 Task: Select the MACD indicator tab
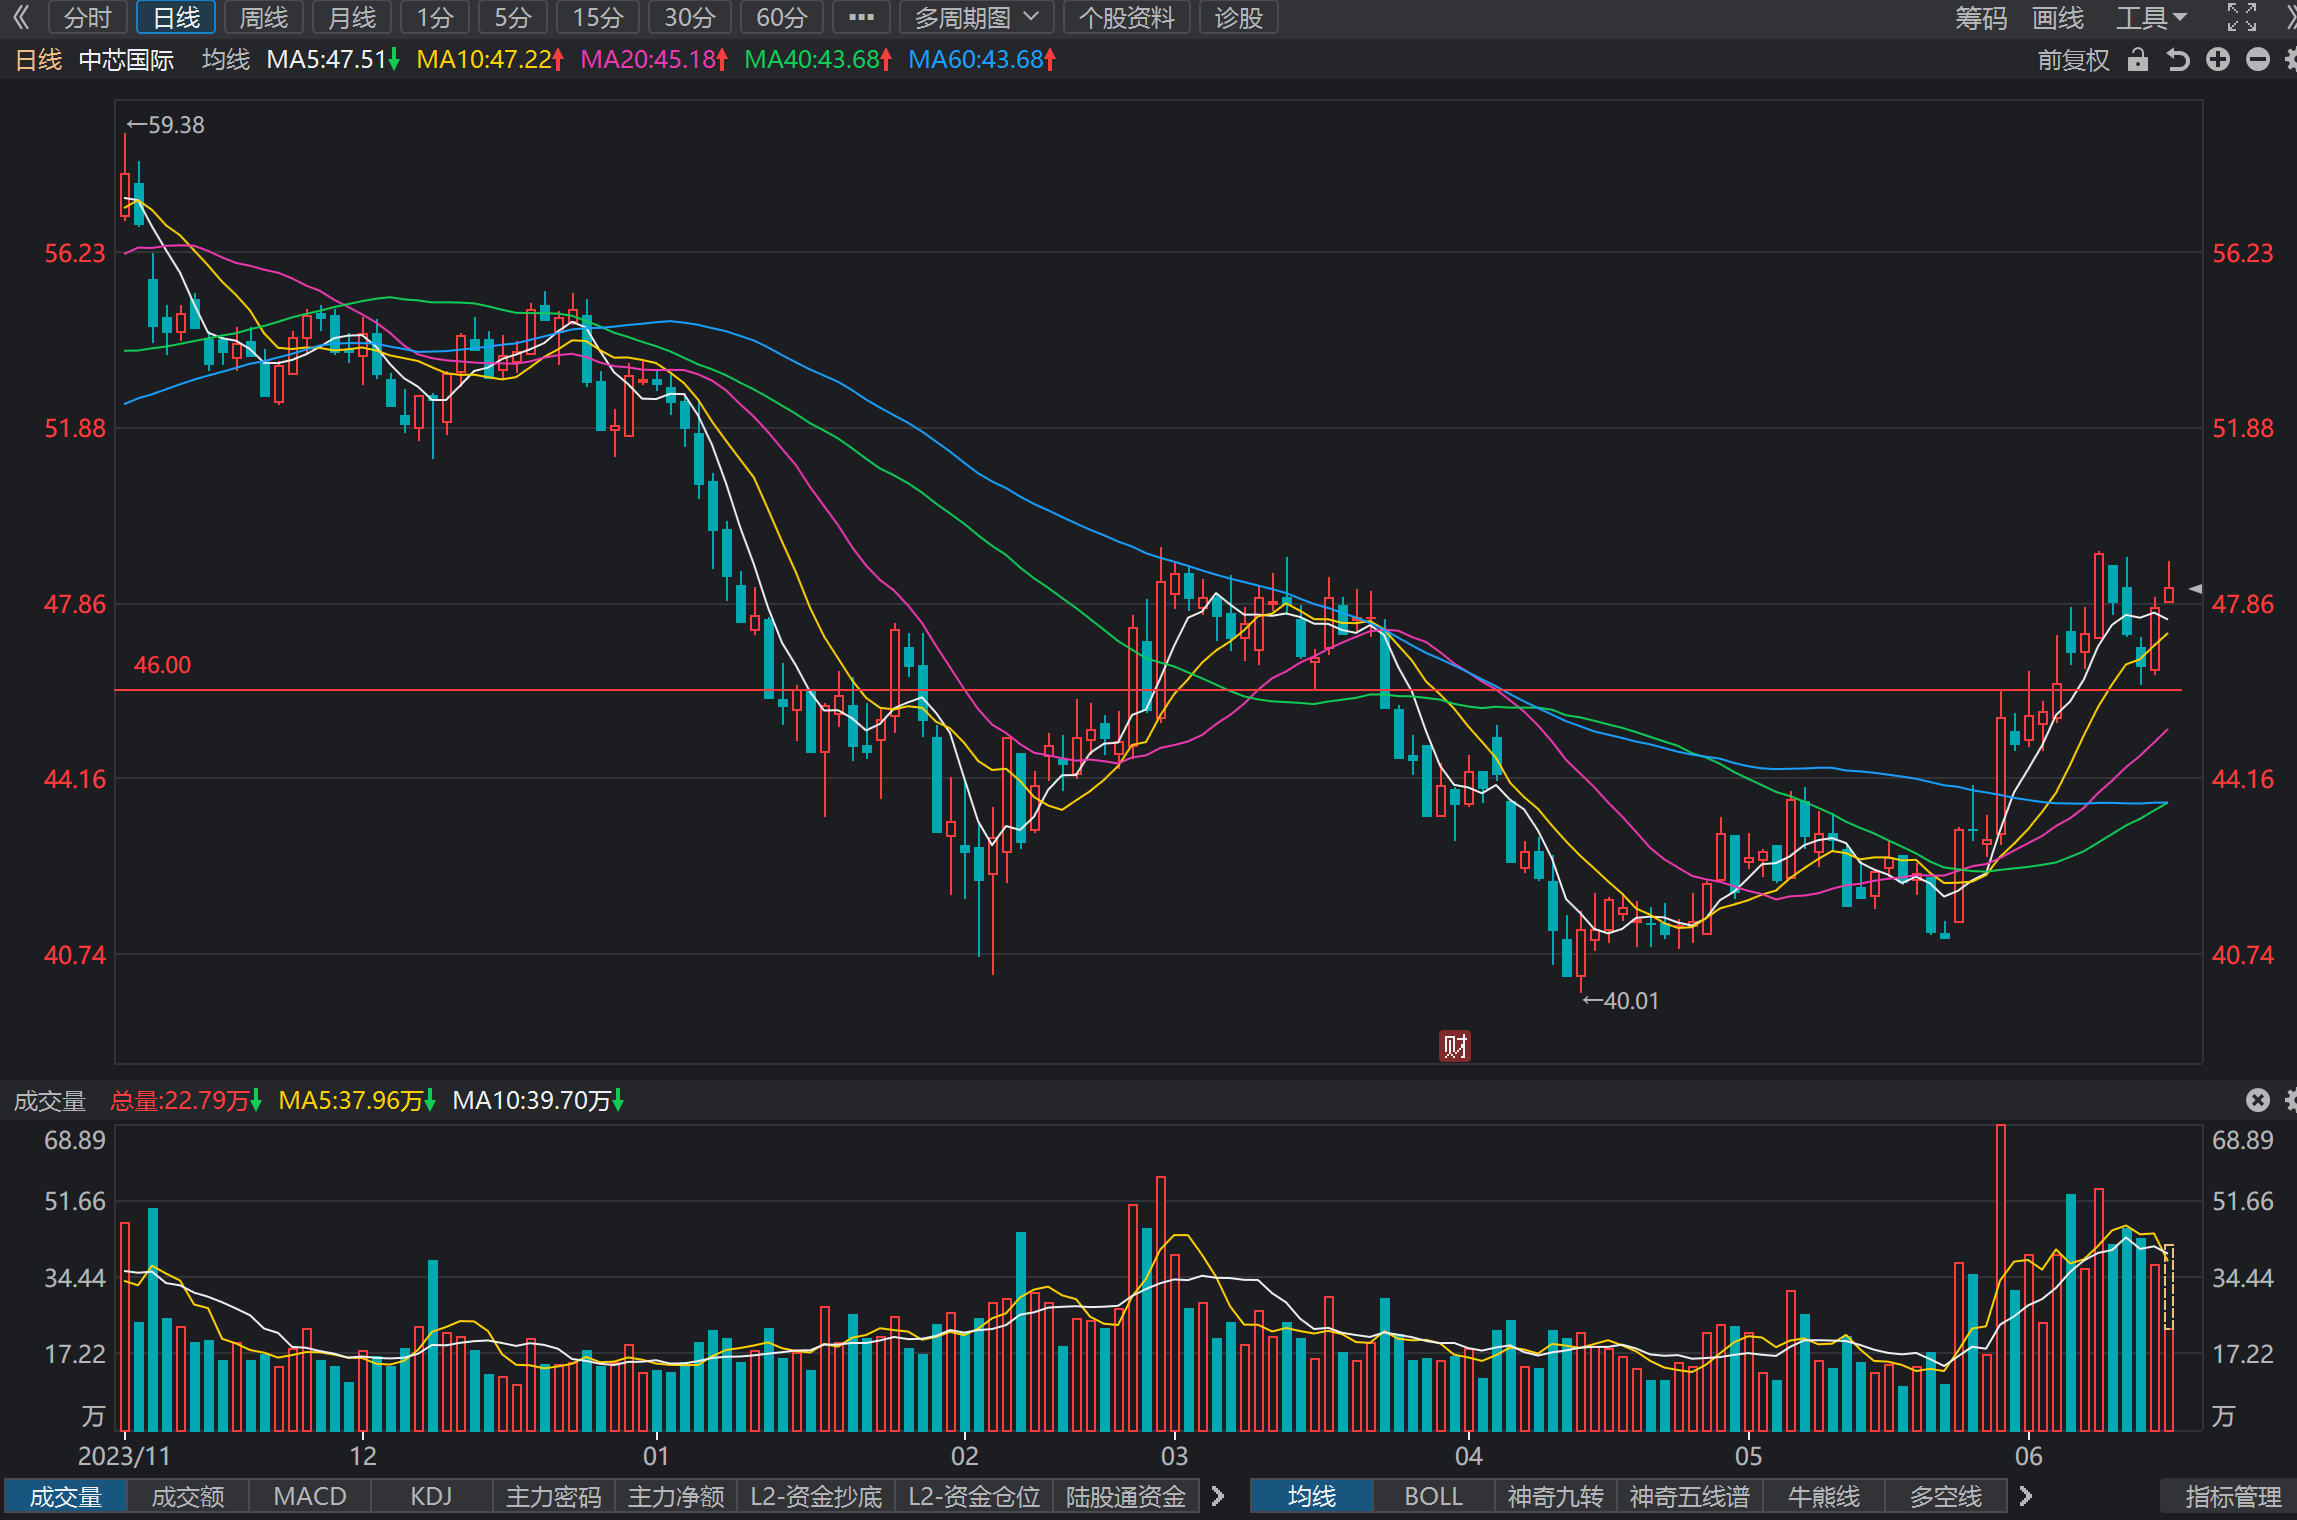click(310, 1497)
